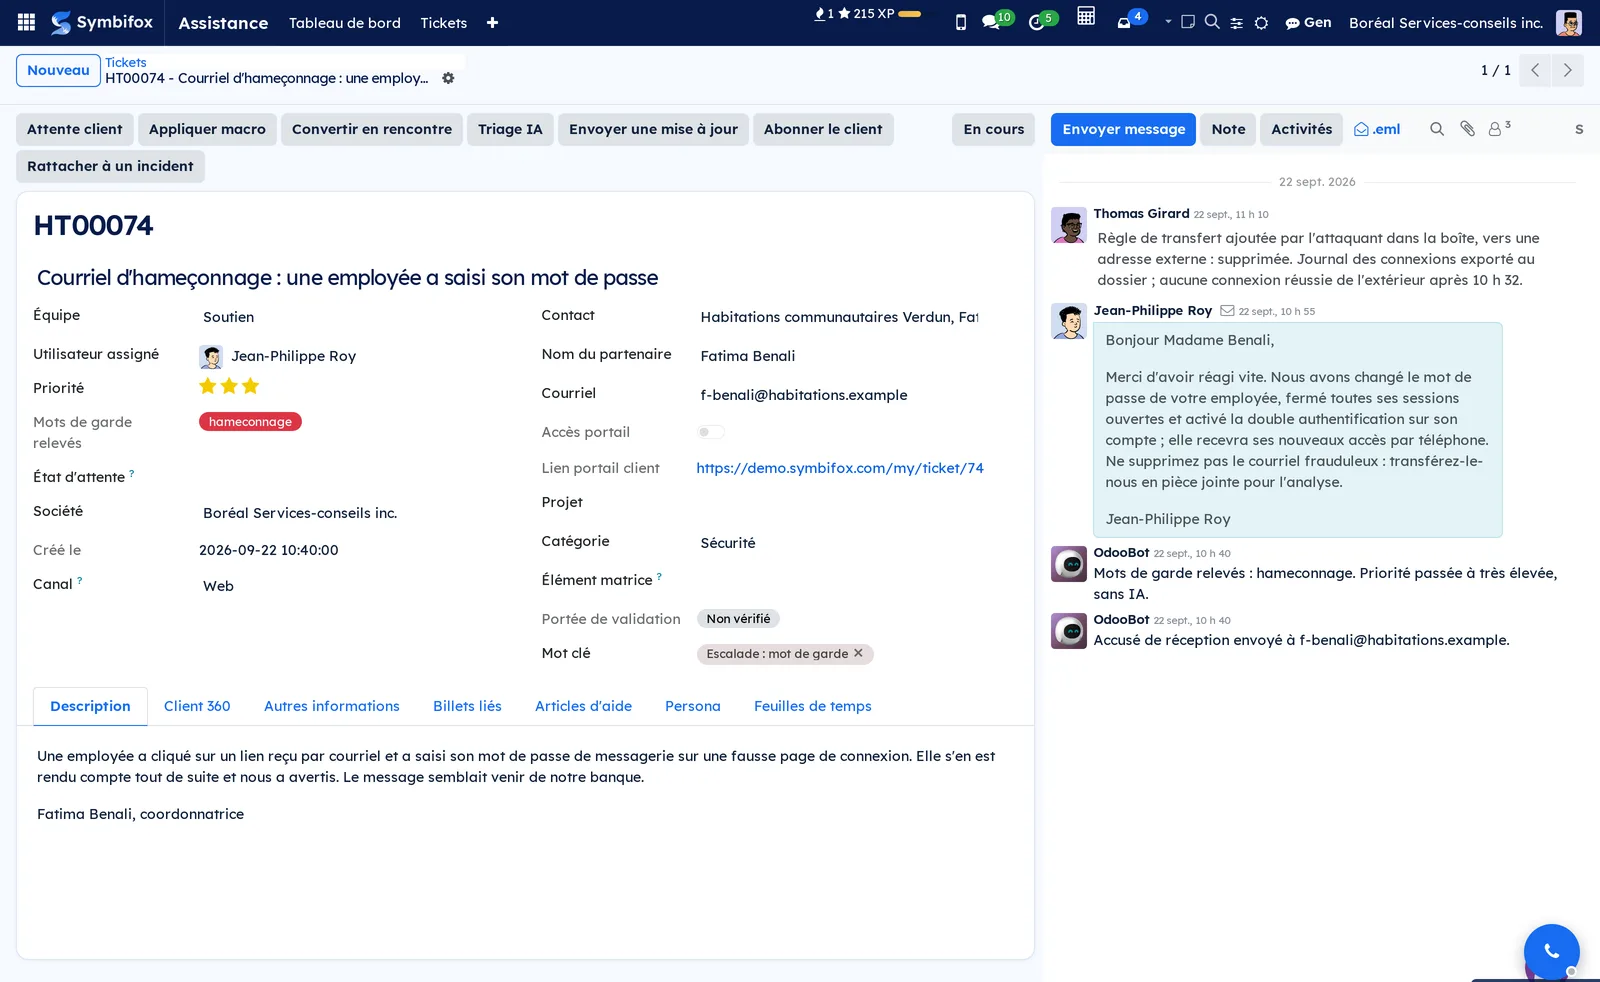The image size is (1600, 982).
Task: Show the 3 followers icon
Action: (1499, 128)
